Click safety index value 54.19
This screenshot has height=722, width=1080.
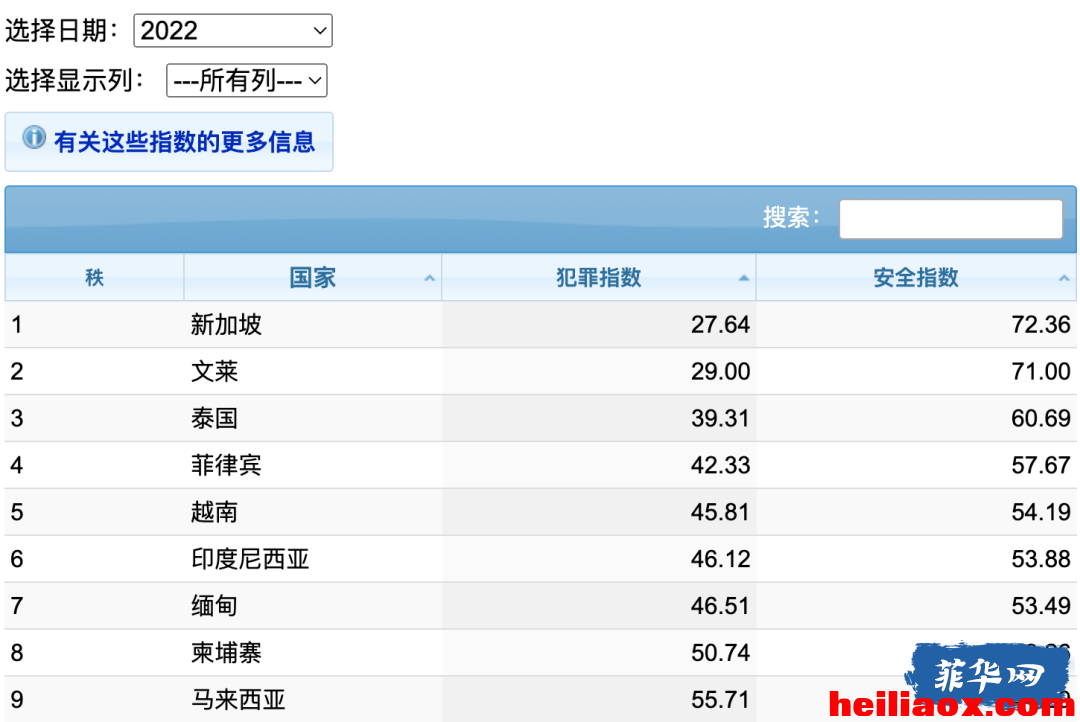tap(1041, 512)
